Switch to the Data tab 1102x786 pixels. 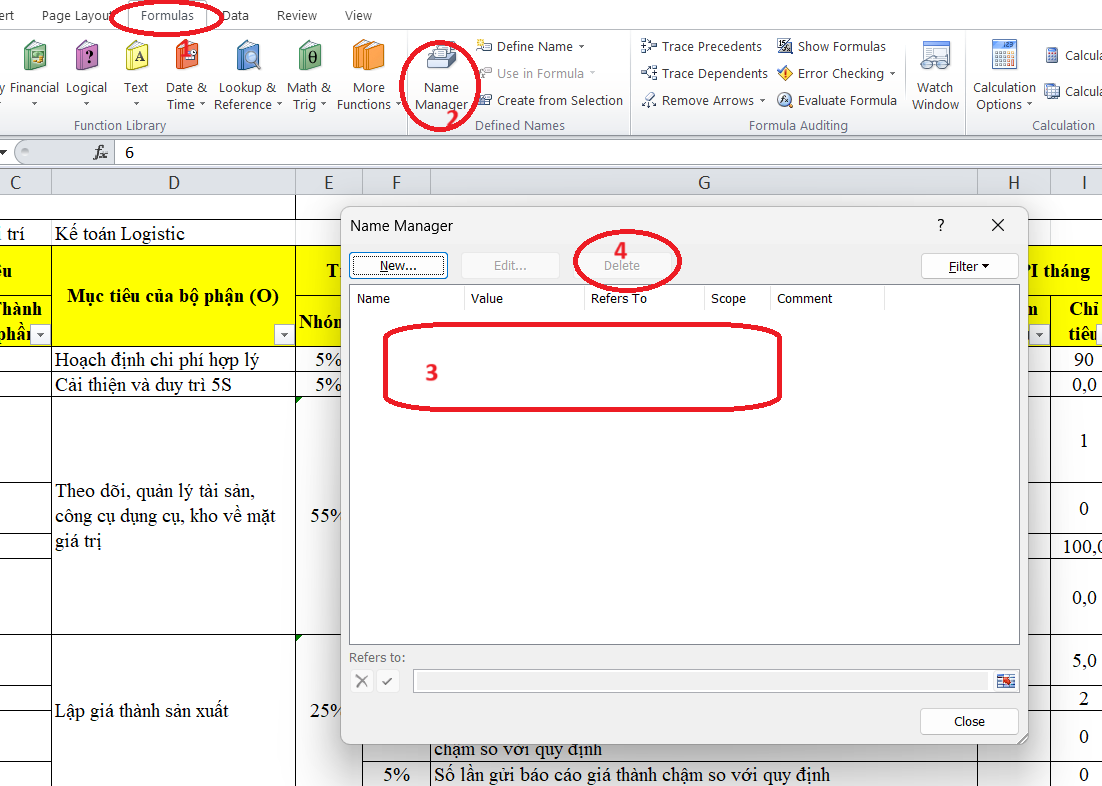coord(235,16)
